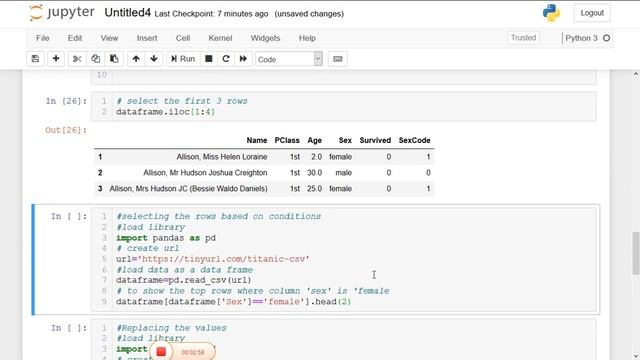
Task: Click the Survived column header
Action: (375, 140)
